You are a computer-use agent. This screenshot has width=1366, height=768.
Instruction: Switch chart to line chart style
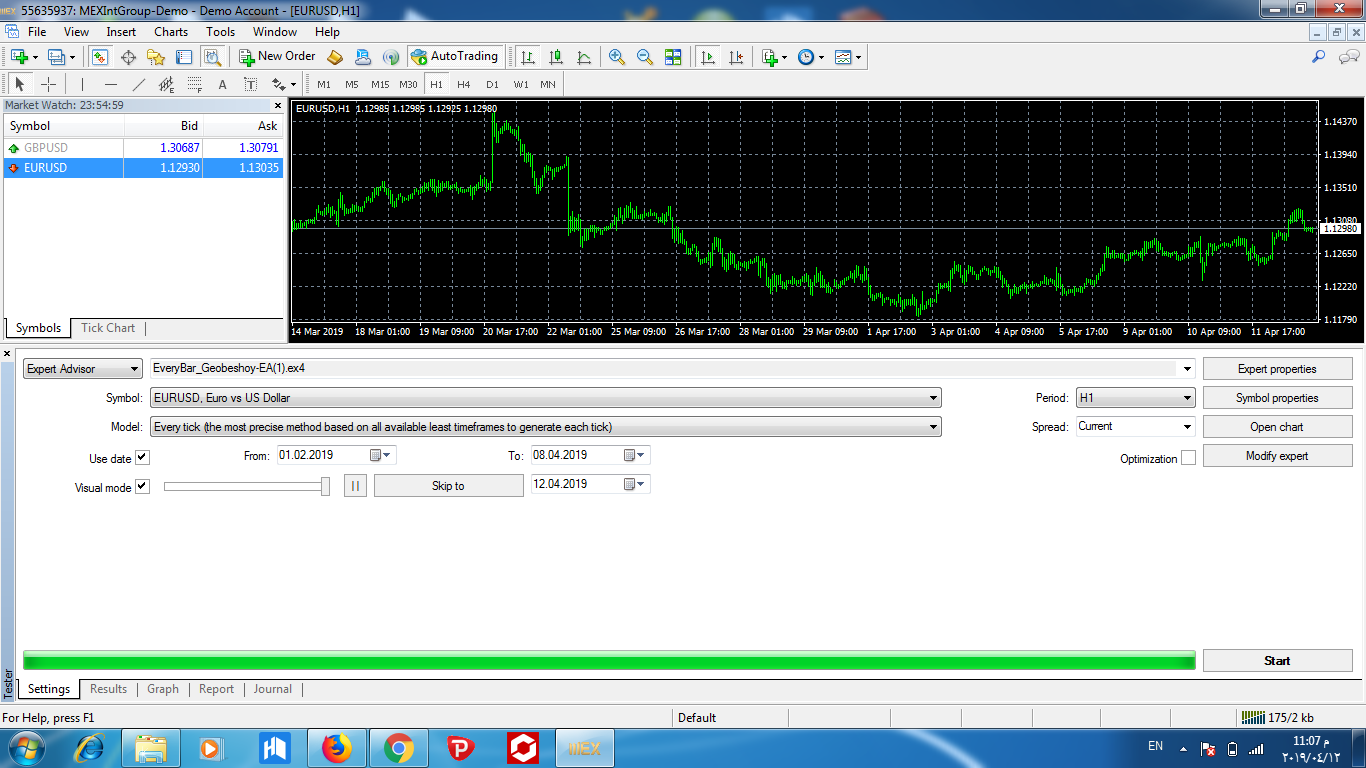pos(584,57)
